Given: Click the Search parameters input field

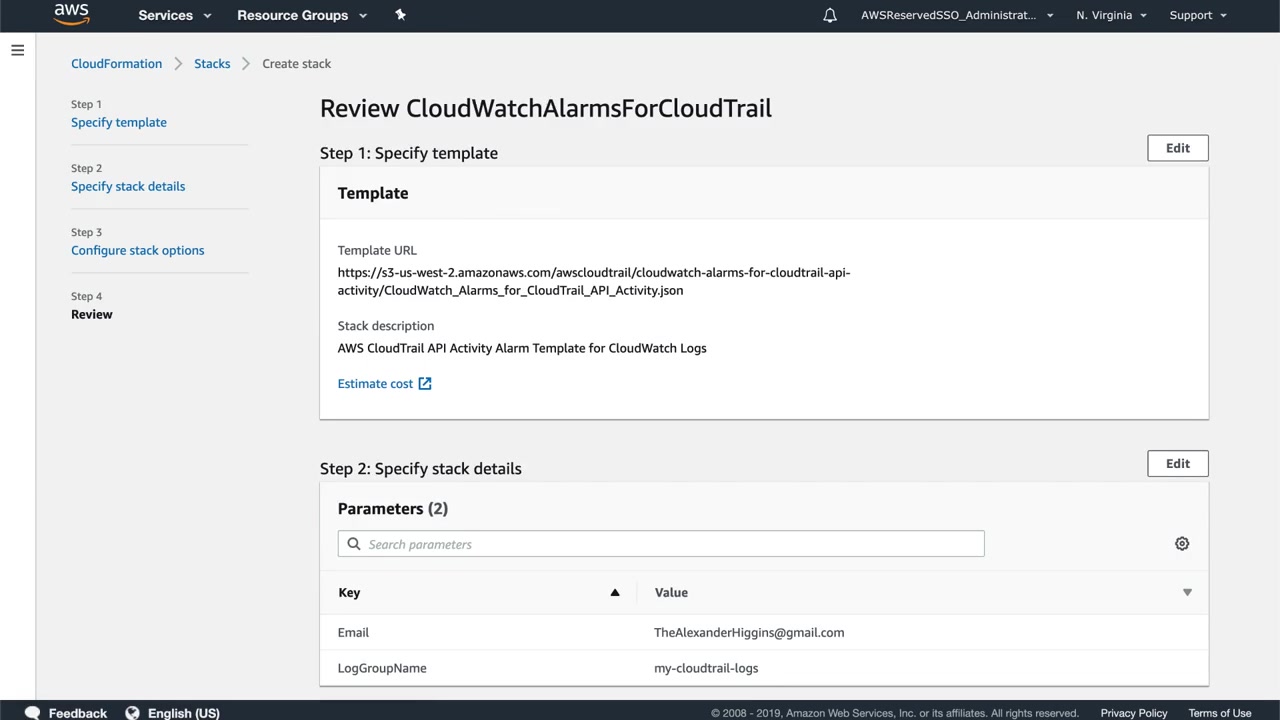Looking at the screenshot, I should [670, 544].
